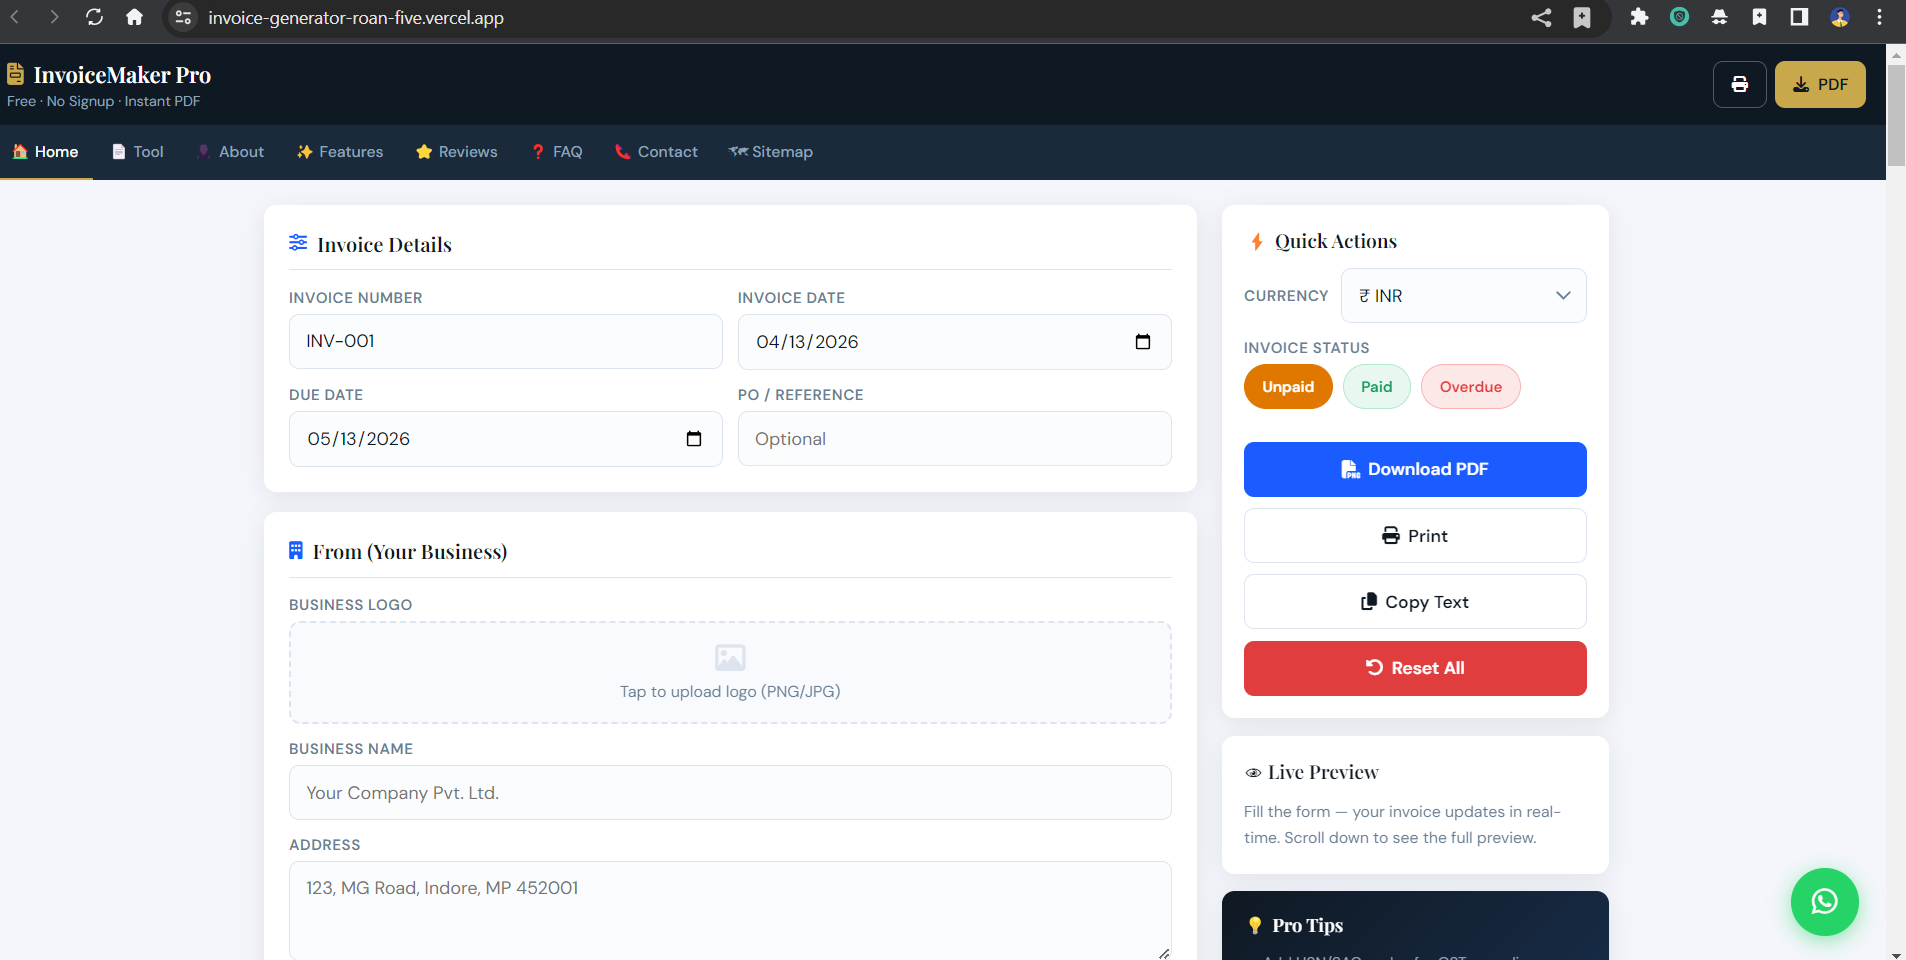Open the calendar icon in Invoice Date field
Image resolution: width=1906 pixels, height=960 pixels.
pyautogui.click(x=1143, y=341)
